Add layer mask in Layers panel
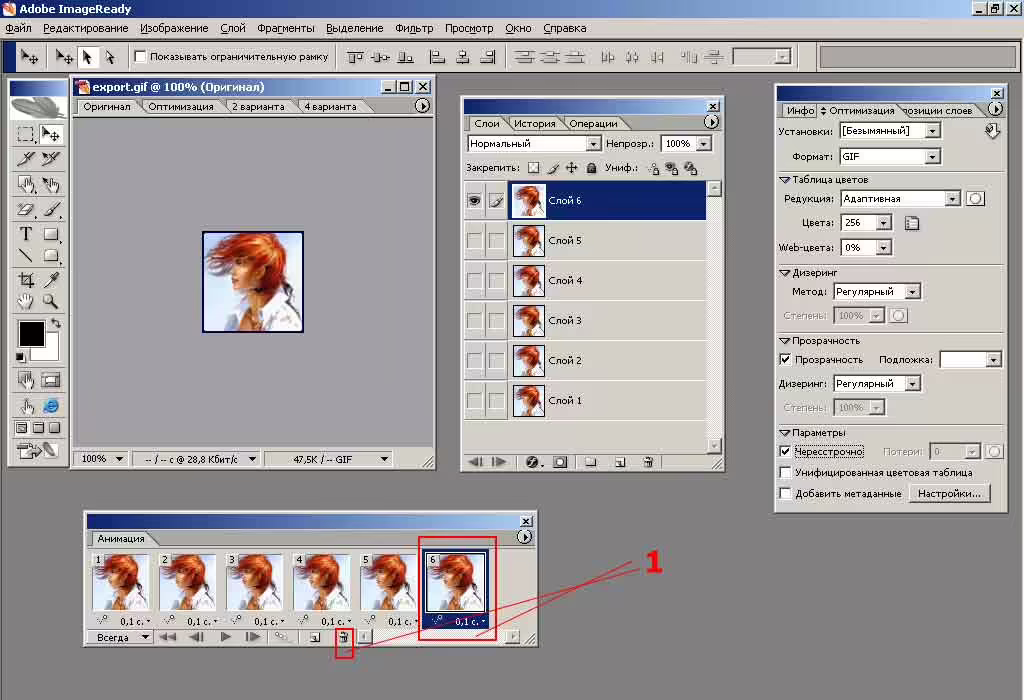The image size is (1024, 700). [560, 462]
